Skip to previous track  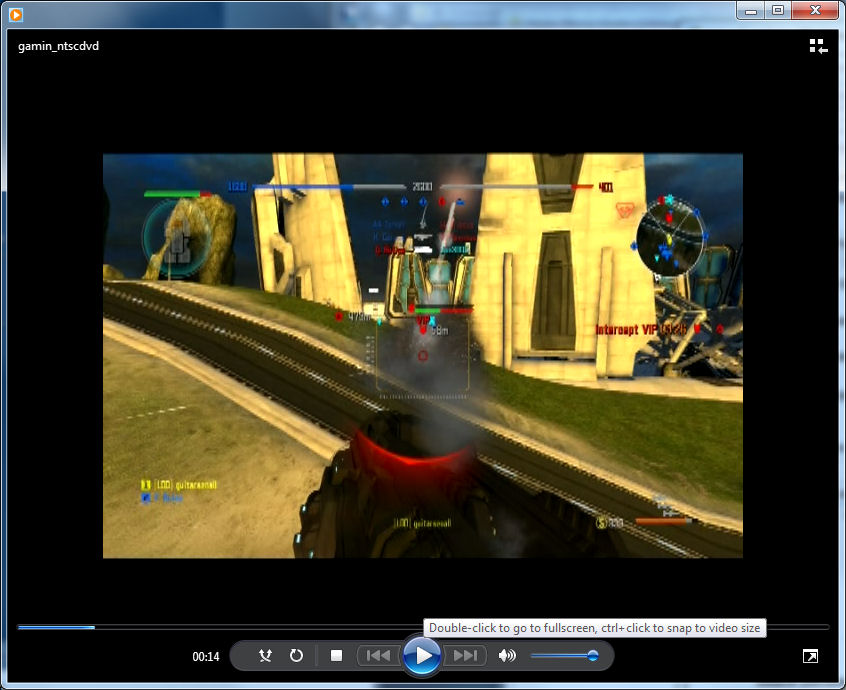pyautogui.click(x=379, y=655)
